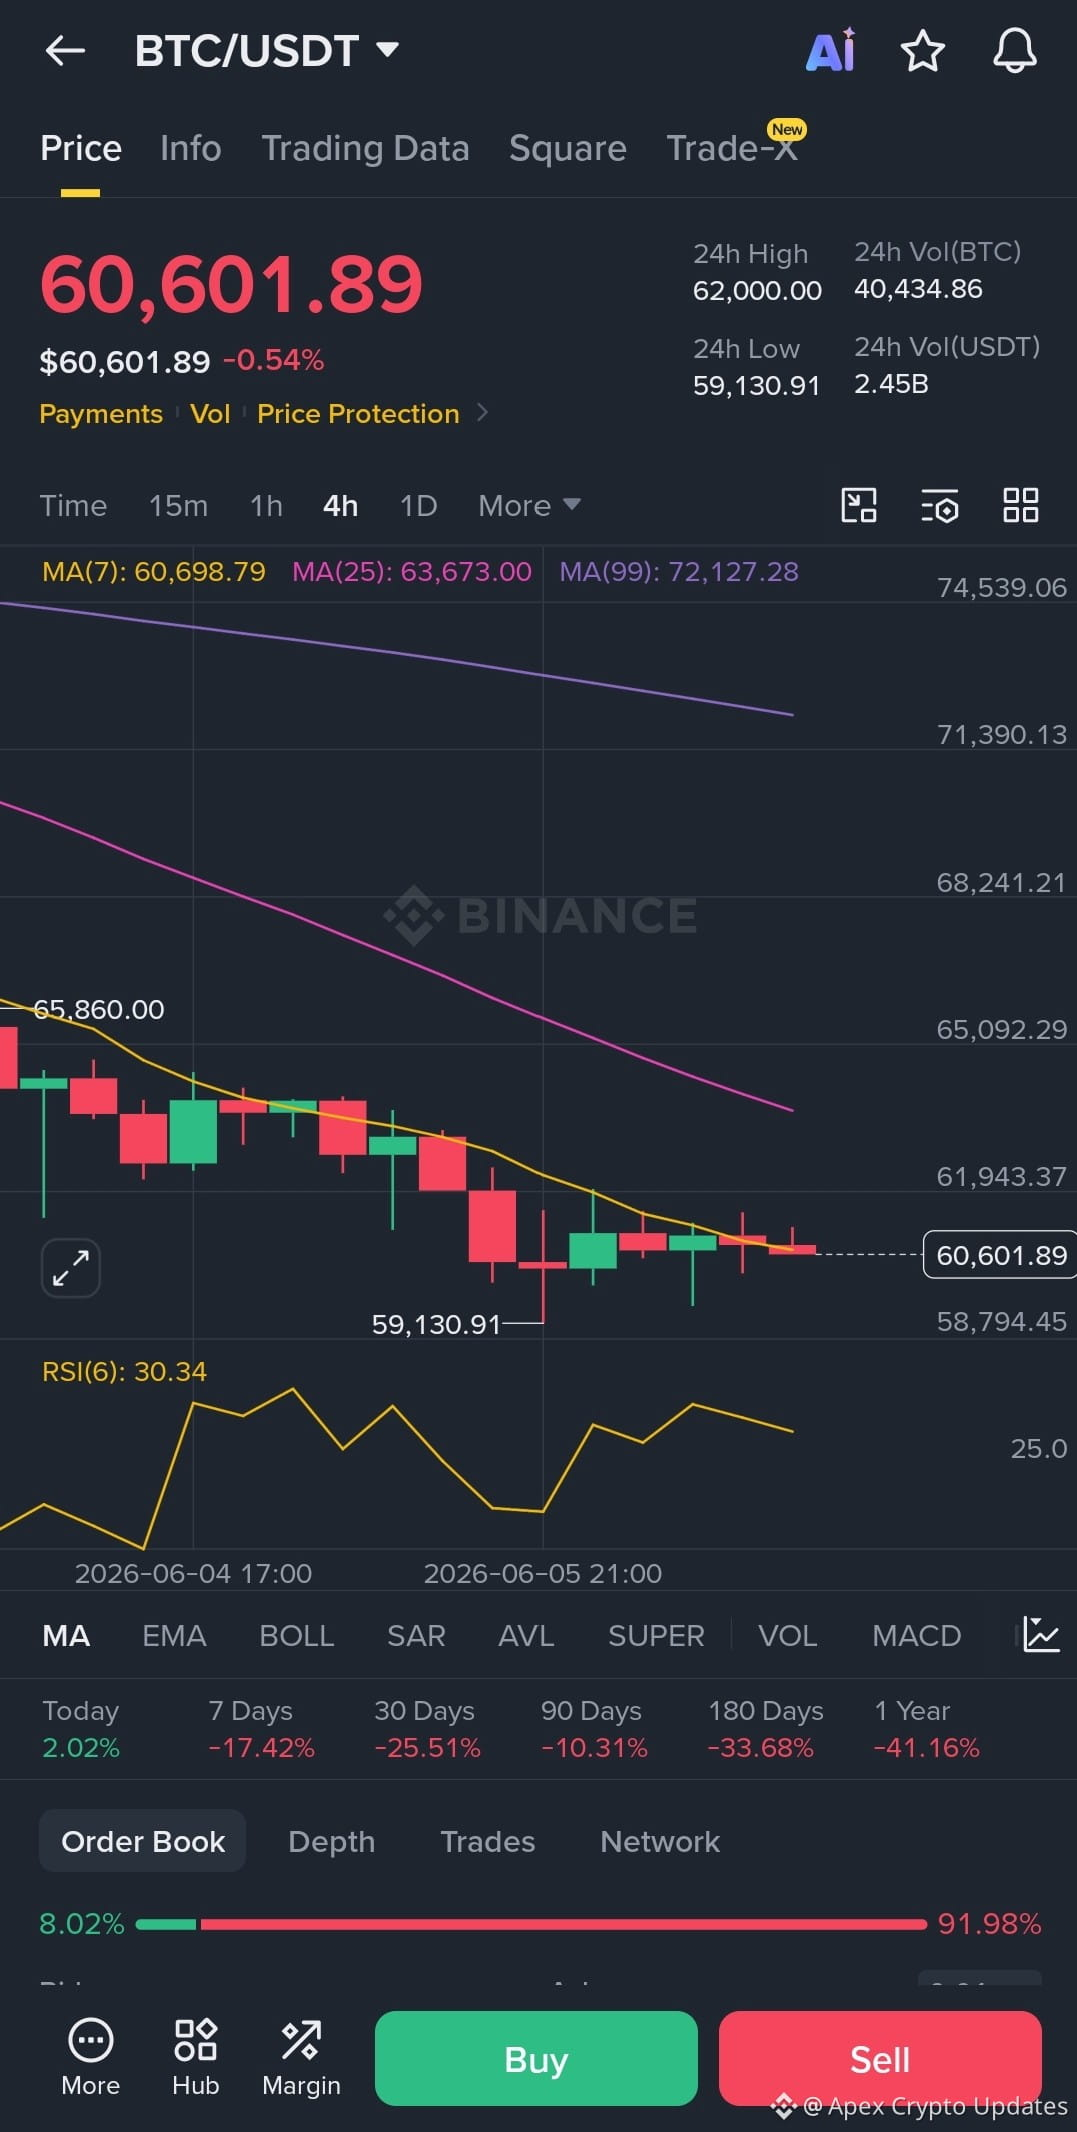This screenshot has width=1077, height=2132.
Task: Set a price alert bell
Action: [x=1014, y=51]
